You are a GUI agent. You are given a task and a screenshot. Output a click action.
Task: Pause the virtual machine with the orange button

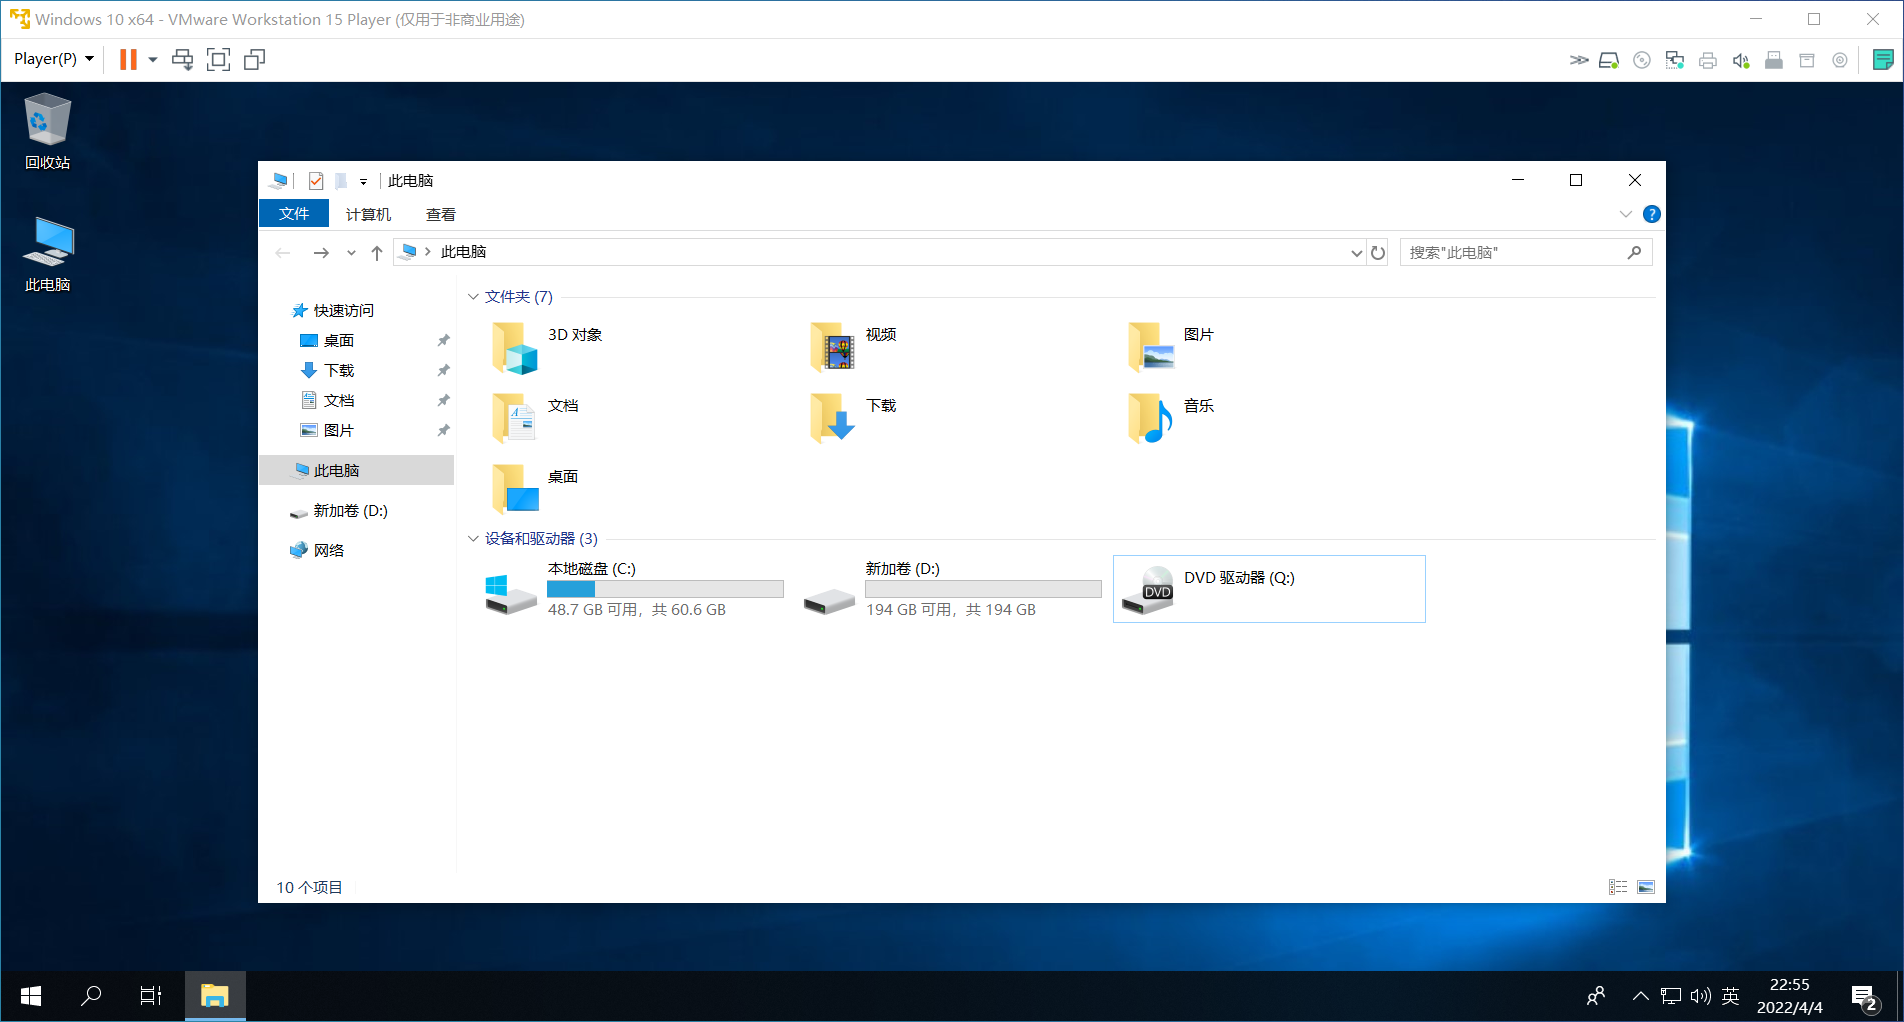[128, 59]
